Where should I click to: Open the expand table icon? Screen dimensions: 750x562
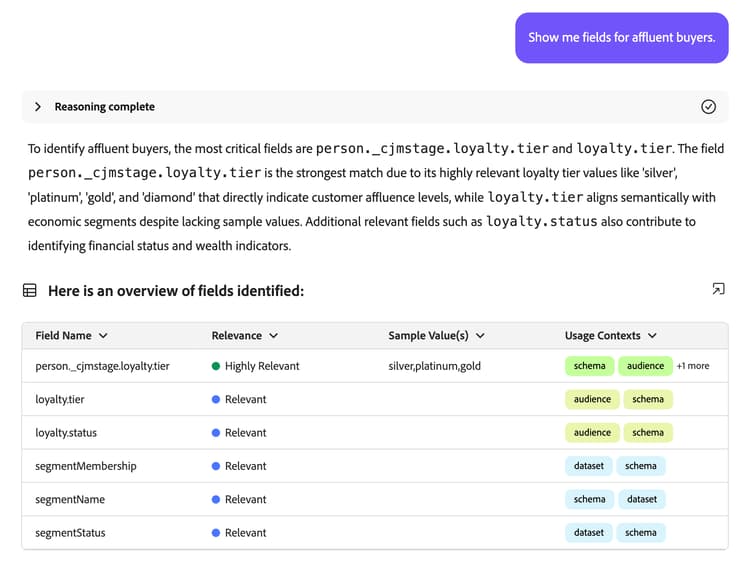pyautogui.click(x=718, y=289)
